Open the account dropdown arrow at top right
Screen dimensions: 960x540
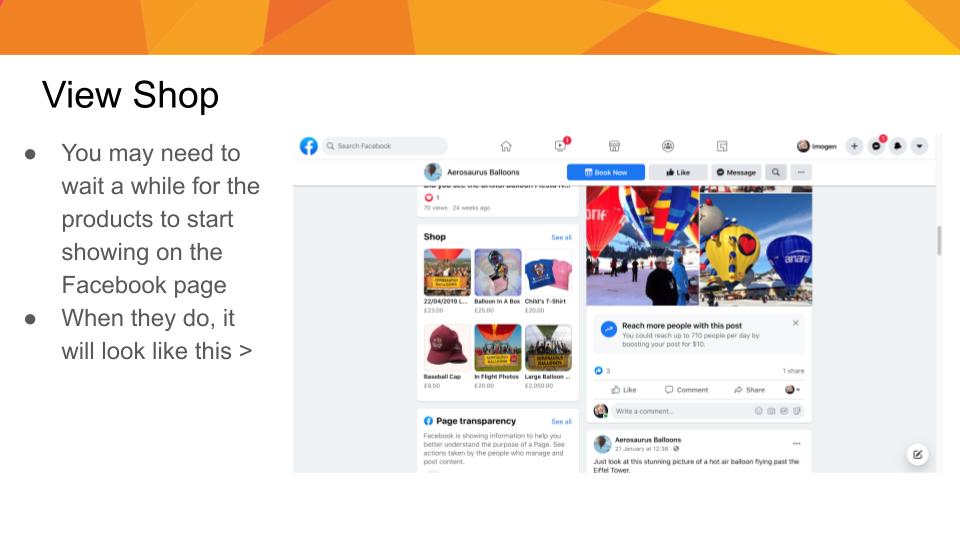[919, 146]
